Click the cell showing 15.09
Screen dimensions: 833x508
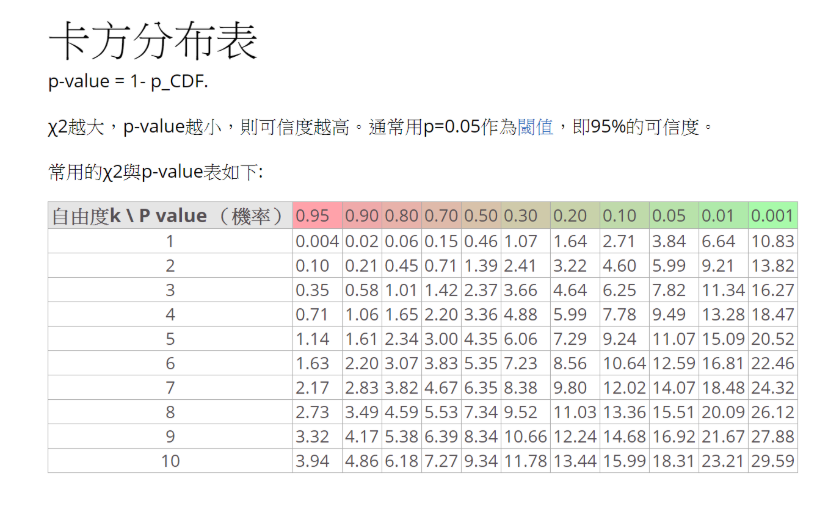point(723,339)
